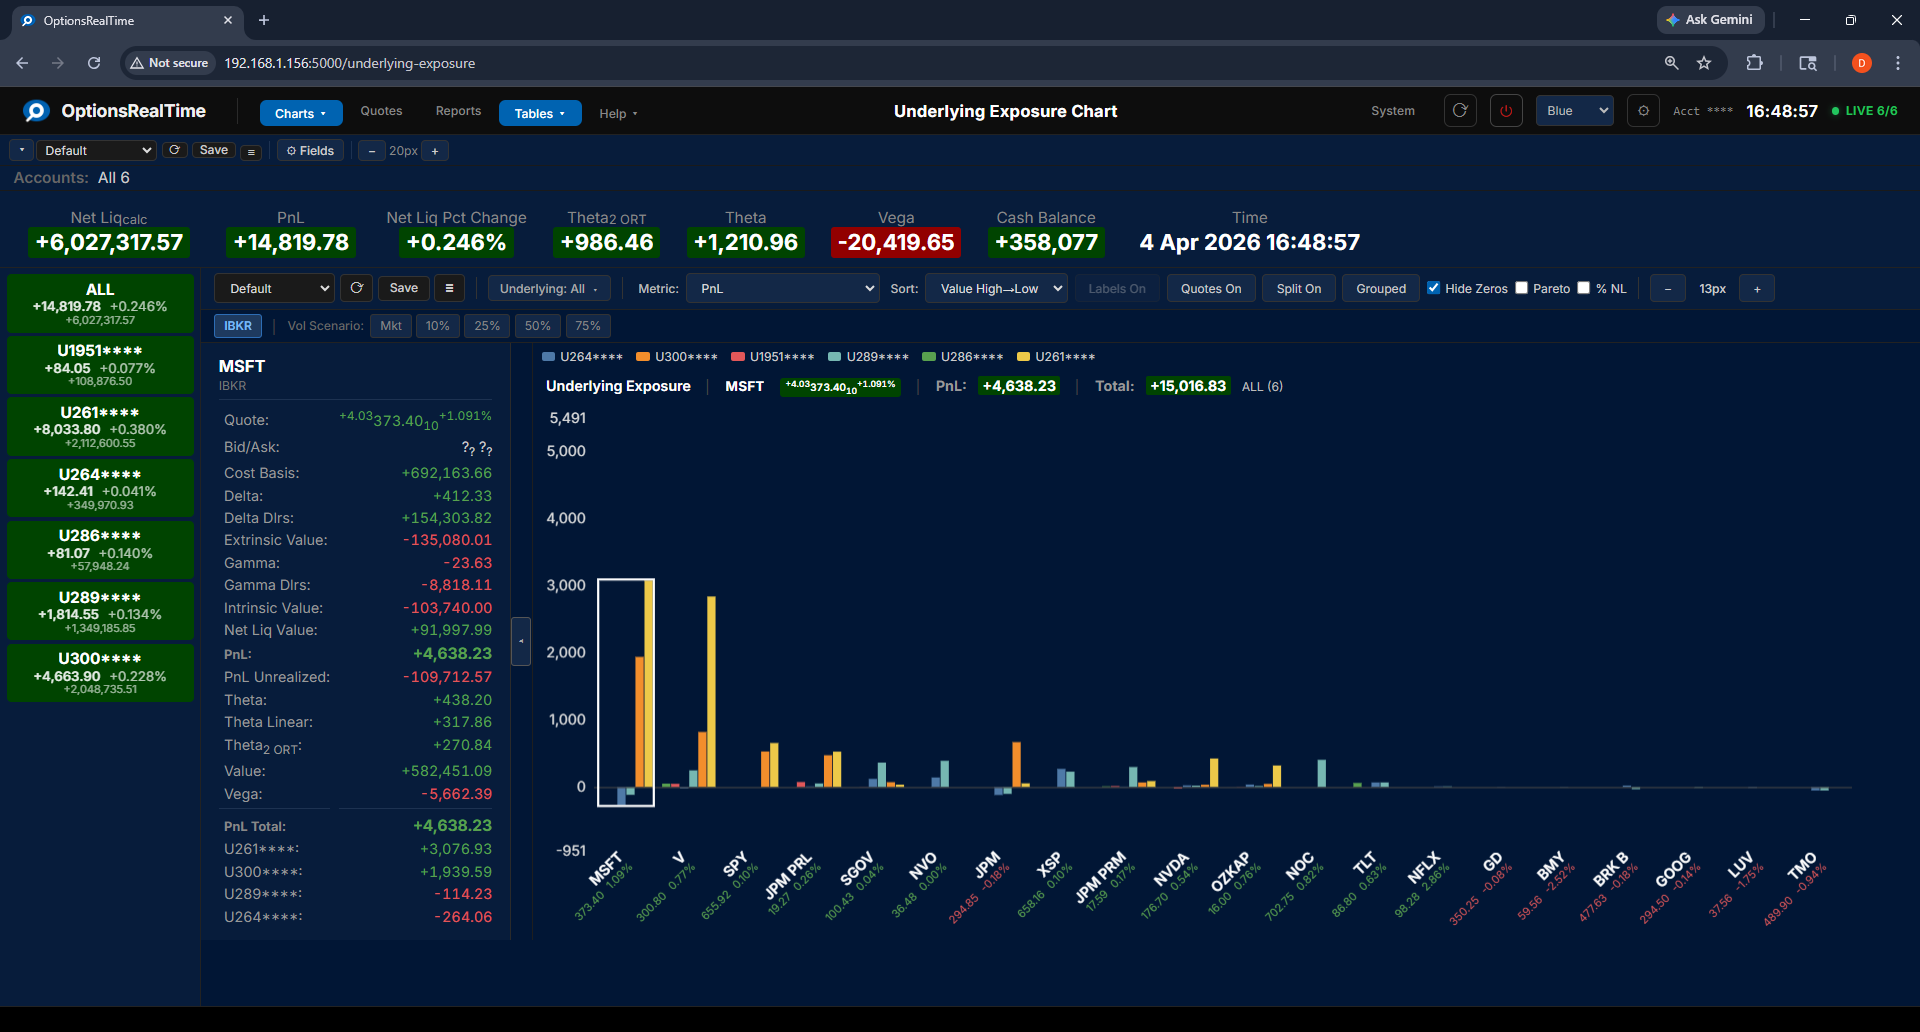Save the chart toolbar preset
Viewport: 1920px width, 1032px height.
tap(404, 288)
